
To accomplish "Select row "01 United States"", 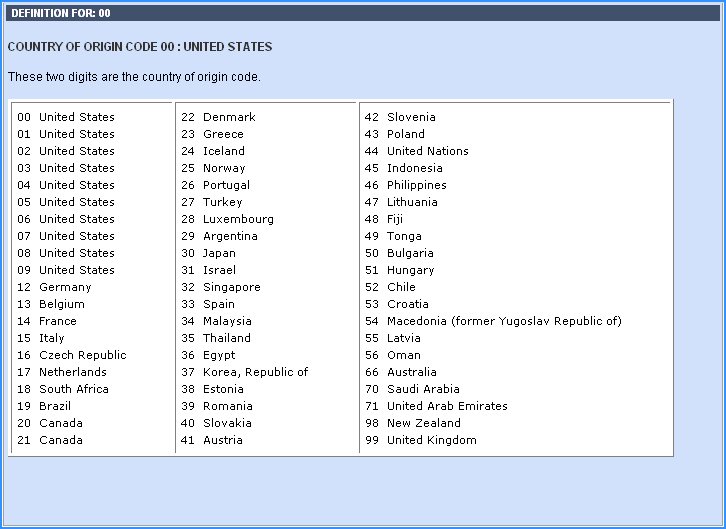I will click(66, 134).
